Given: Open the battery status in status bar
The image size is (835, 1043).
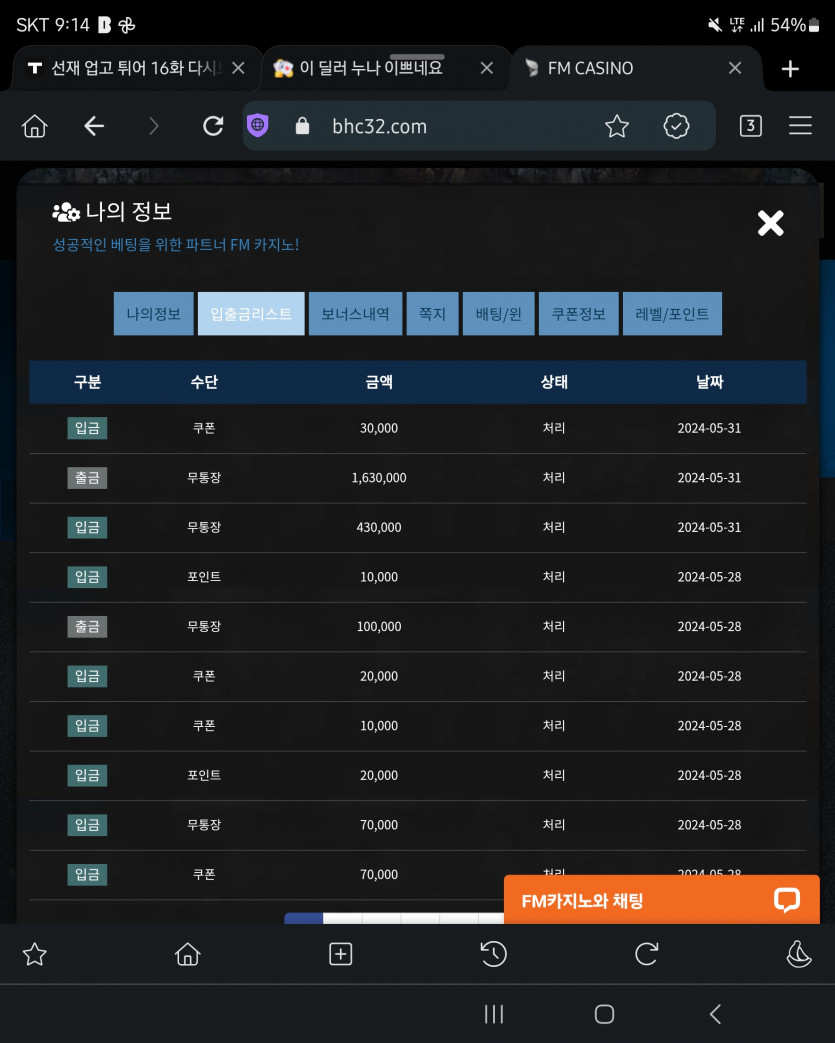Looking at the screenshot, I should point(795,25).
